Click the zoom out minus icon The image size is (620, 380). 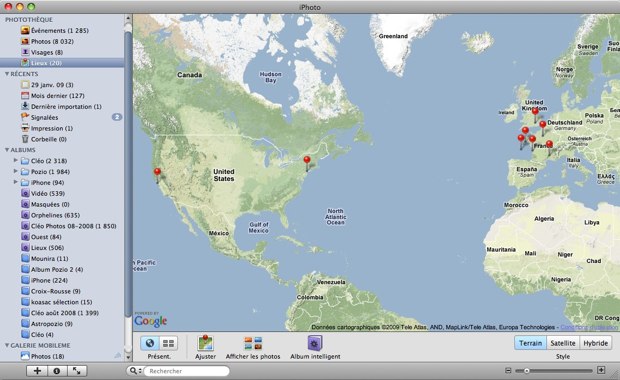tap(508, 371)
